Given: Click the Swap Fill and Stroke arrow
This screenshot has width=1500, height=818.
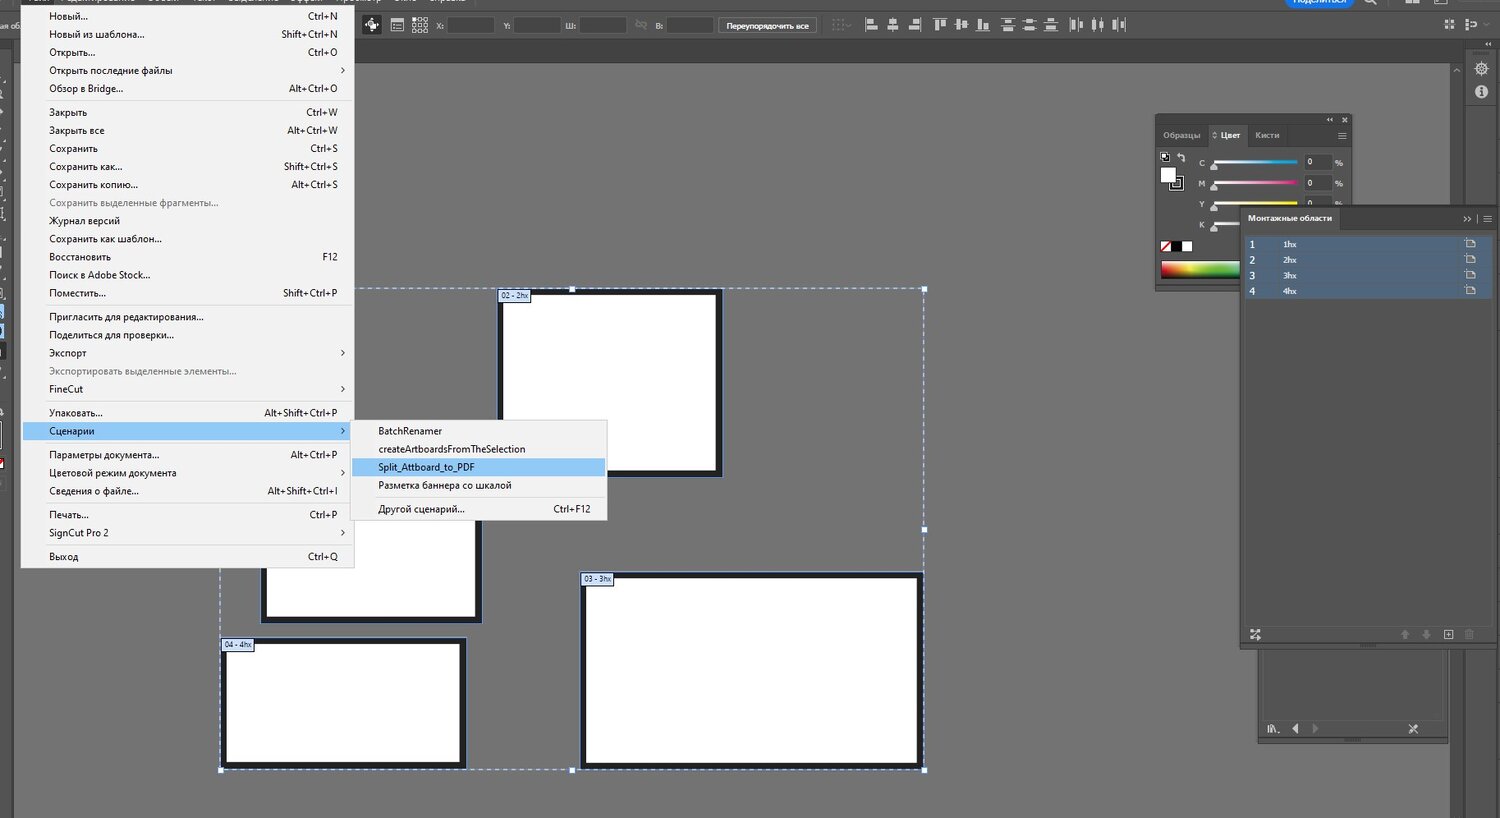Looking at the screenshot, I should 1181,158.
